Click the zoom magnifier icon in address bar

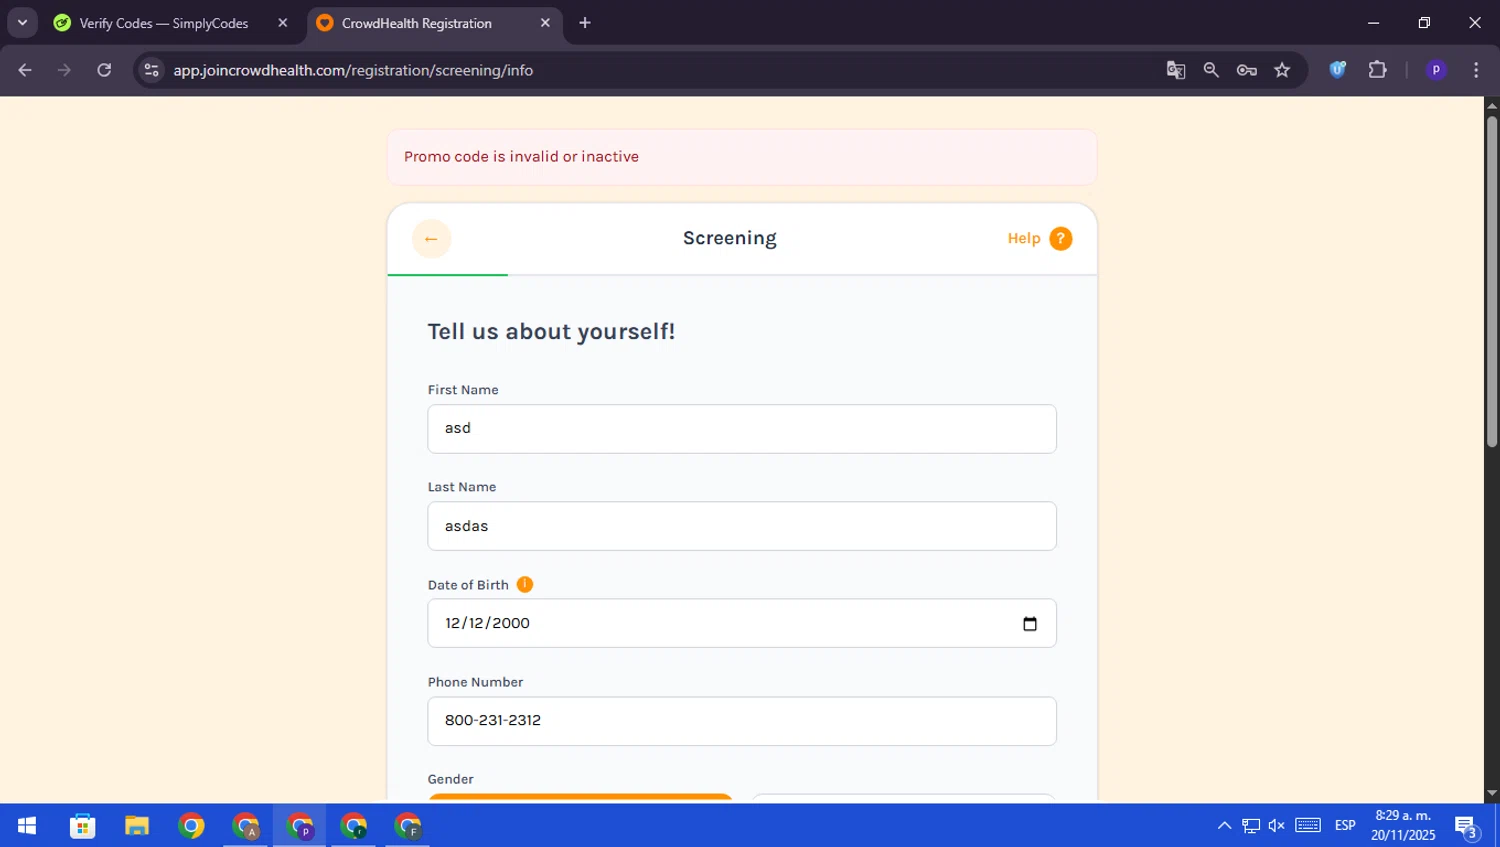(1211, 70)
